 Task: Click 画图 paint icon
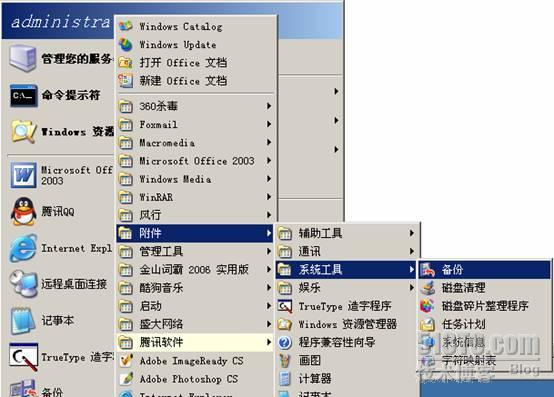pyautogui.click(x=284, y=361)
